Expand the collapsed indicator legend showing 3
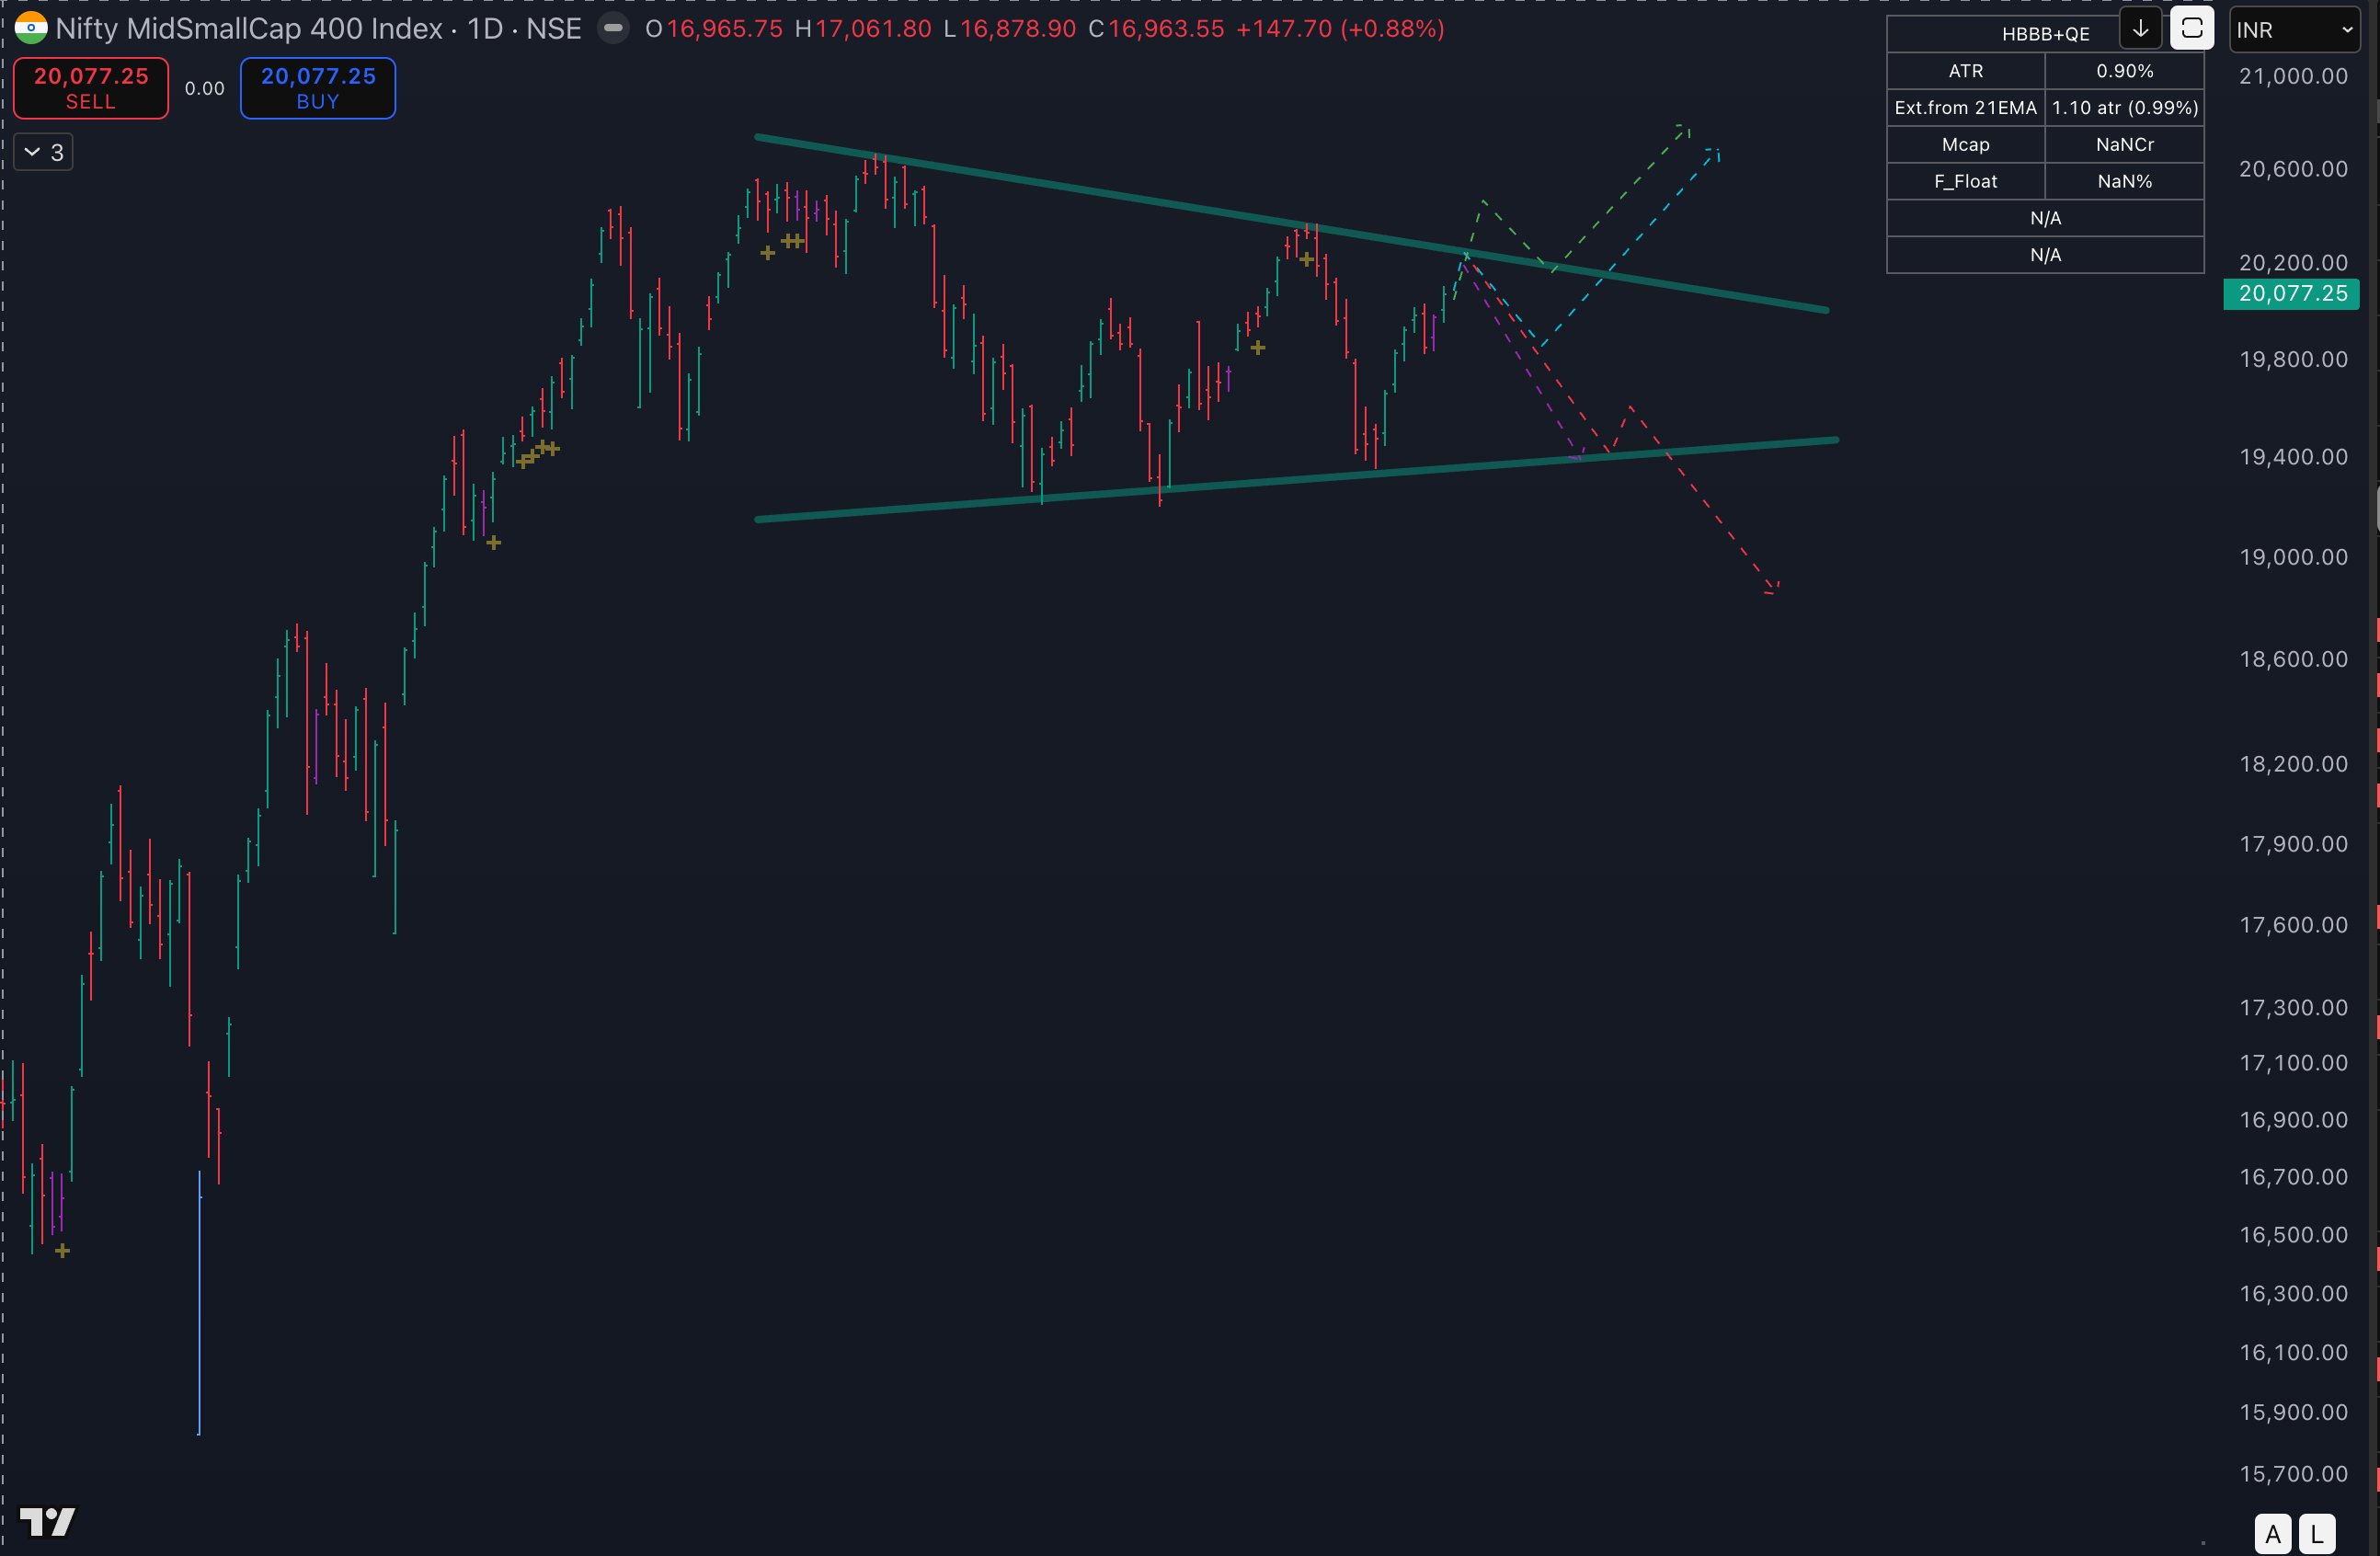The image size is (2380, 1556). click(44, 152)
